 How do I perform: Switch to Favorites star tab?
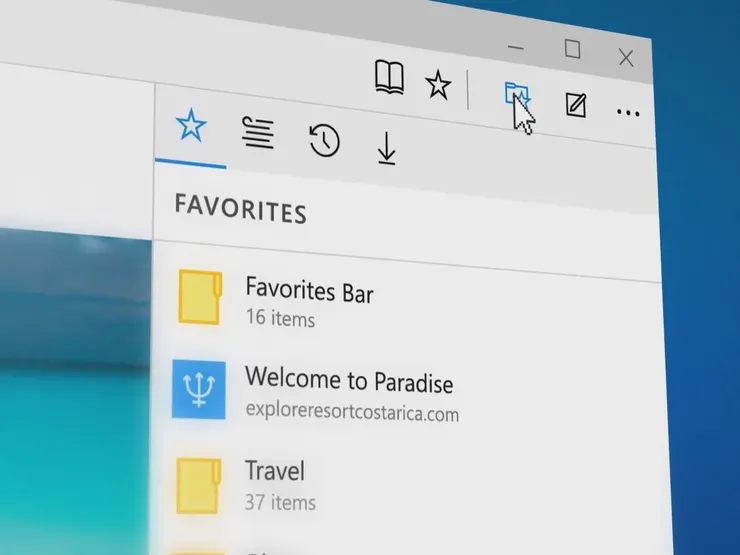point(191,126)
